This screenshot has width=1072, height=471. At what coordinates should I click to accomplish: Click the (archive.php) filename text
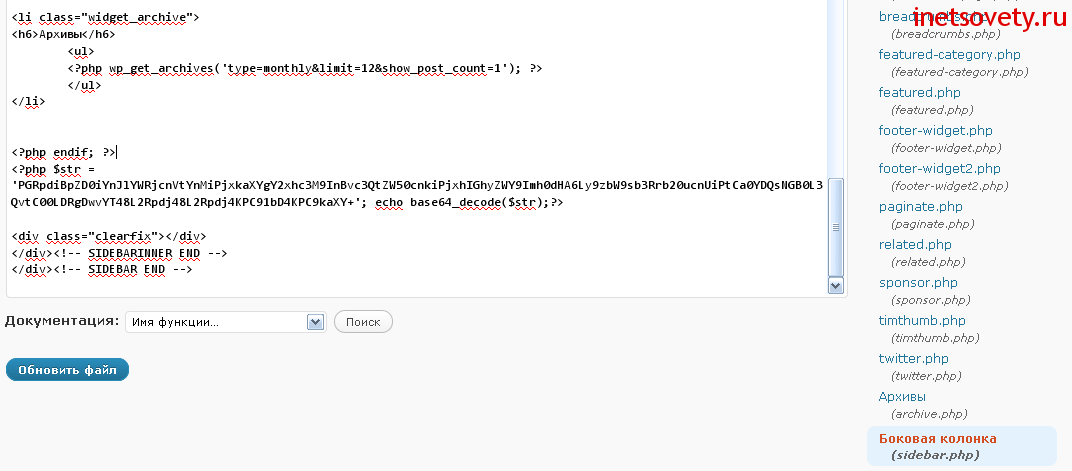pyautogui.click(x=929, y=414)
